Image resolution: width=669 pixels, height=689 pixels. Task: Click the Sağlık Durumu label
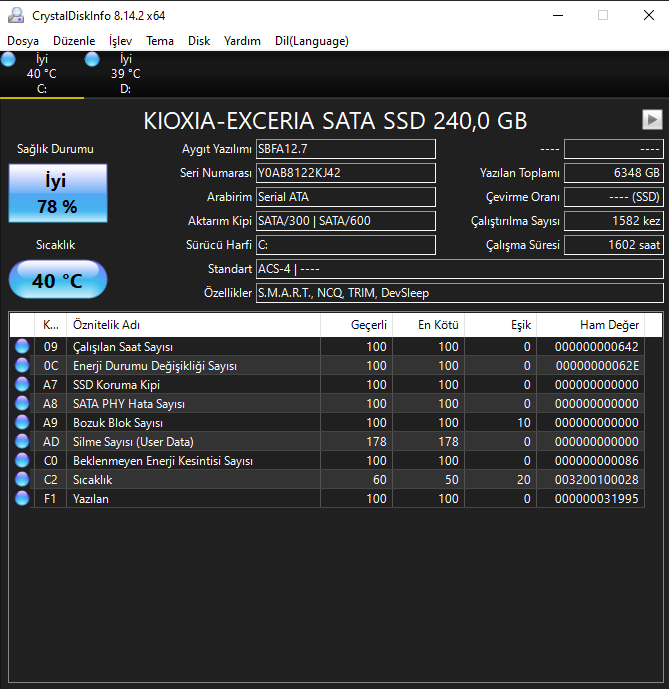tap(55, 149)
